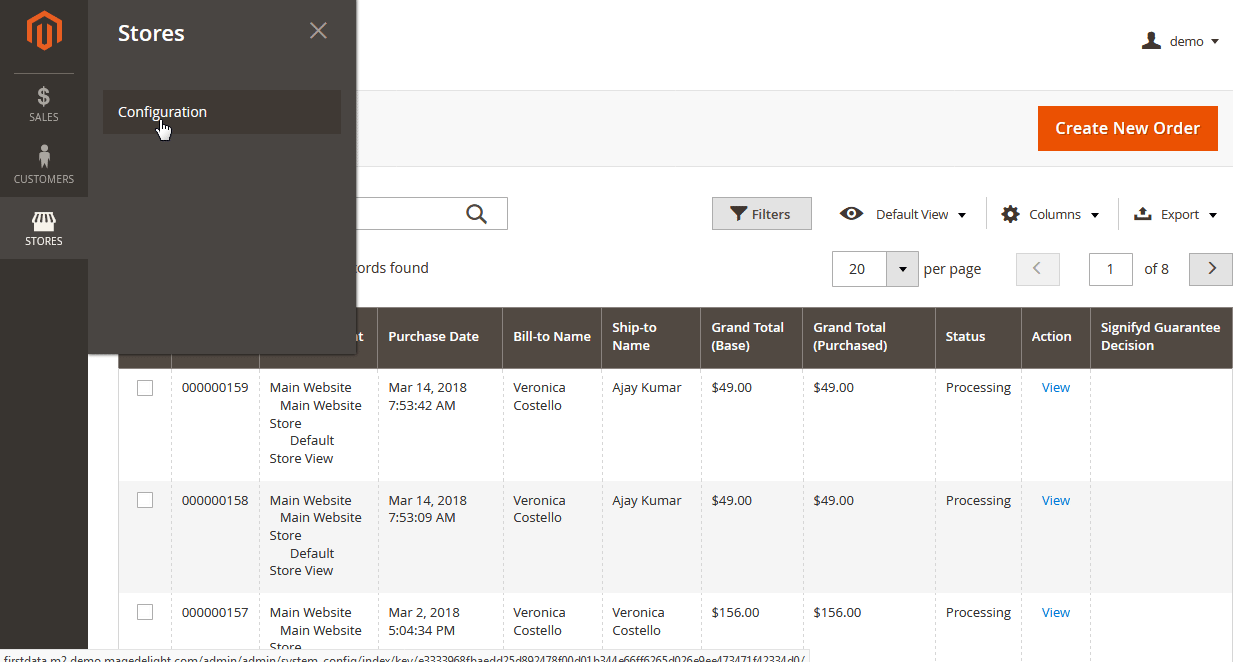Open the Customers sidebar menu
The height and width of the screenshot is (662, 1260).
point(44,166)
